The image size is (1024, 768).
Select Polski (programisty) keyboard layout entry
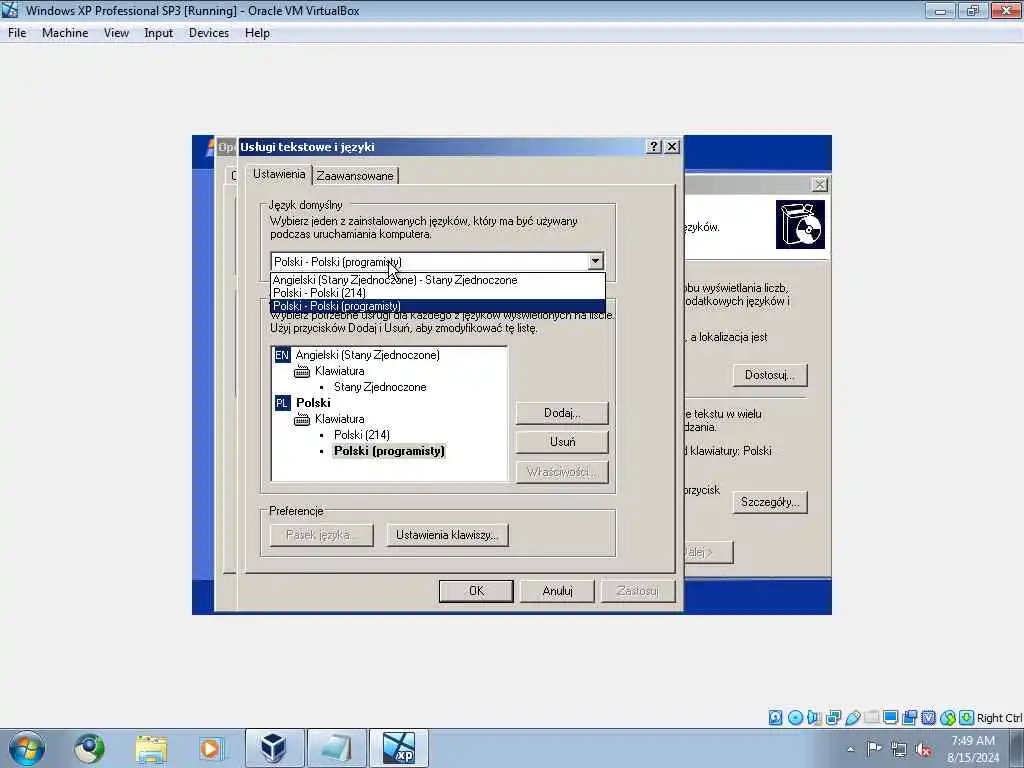click(x=389, y=451)
